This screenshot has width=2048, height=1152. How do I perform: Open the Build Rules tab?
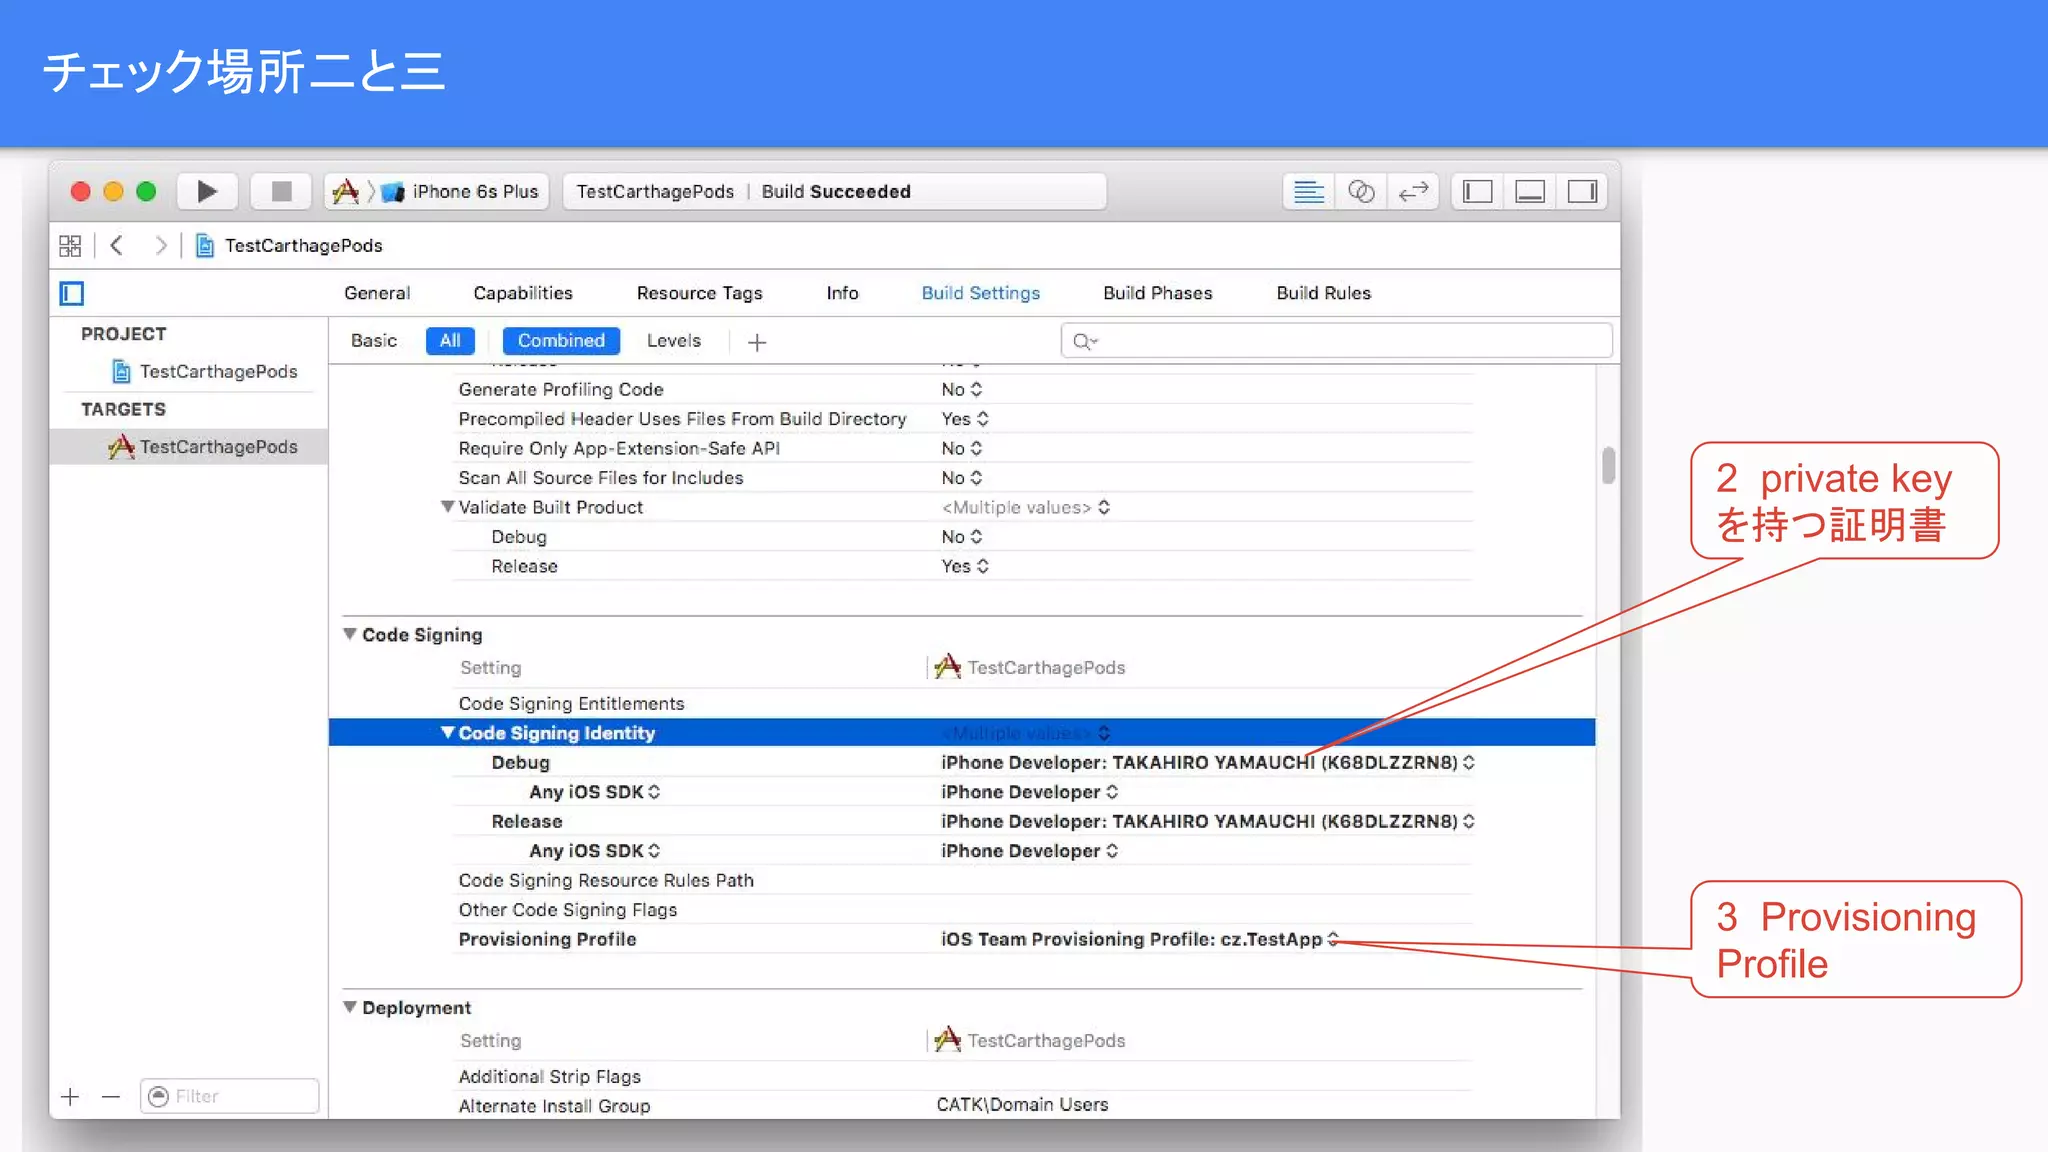tap(1323, 293)
